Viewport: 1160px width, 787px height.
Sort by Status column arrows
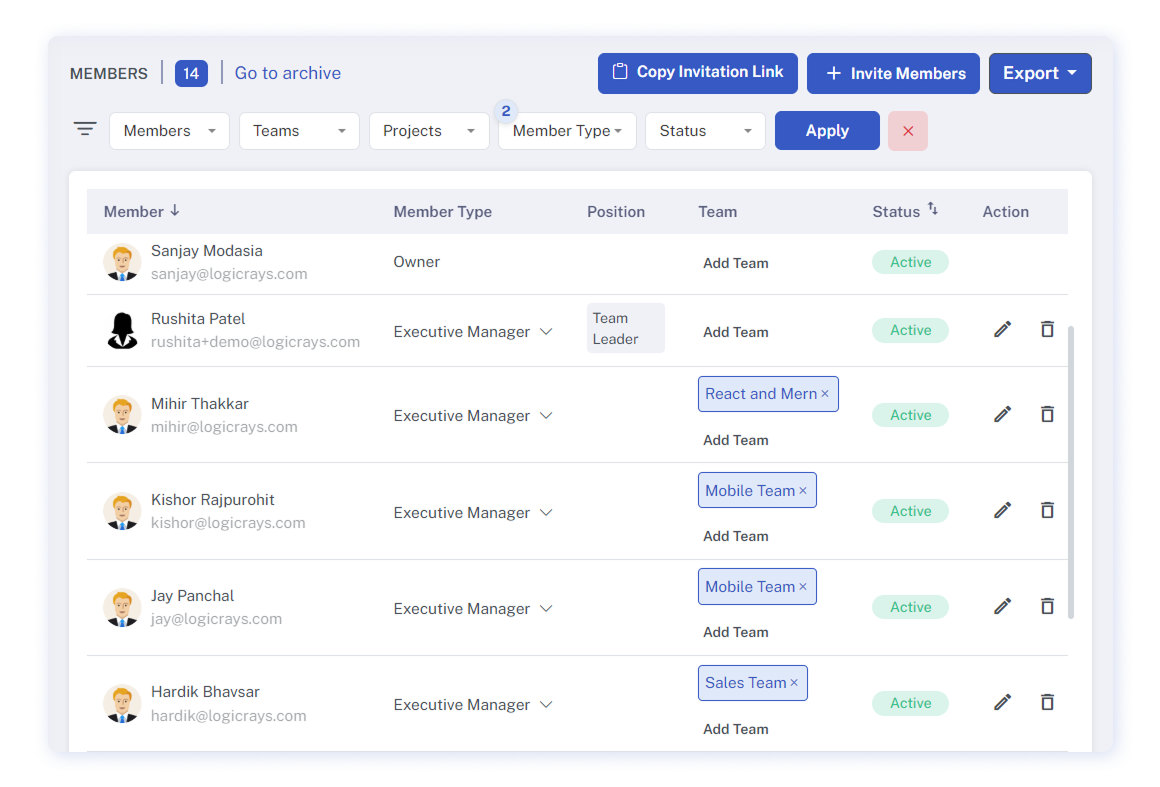932,209
